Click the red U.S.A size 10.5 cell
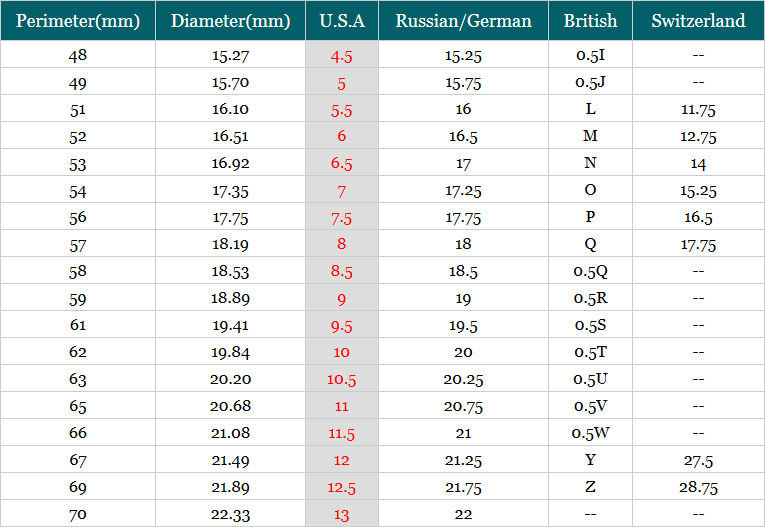The image size is (765, 527). pos(342,379)
